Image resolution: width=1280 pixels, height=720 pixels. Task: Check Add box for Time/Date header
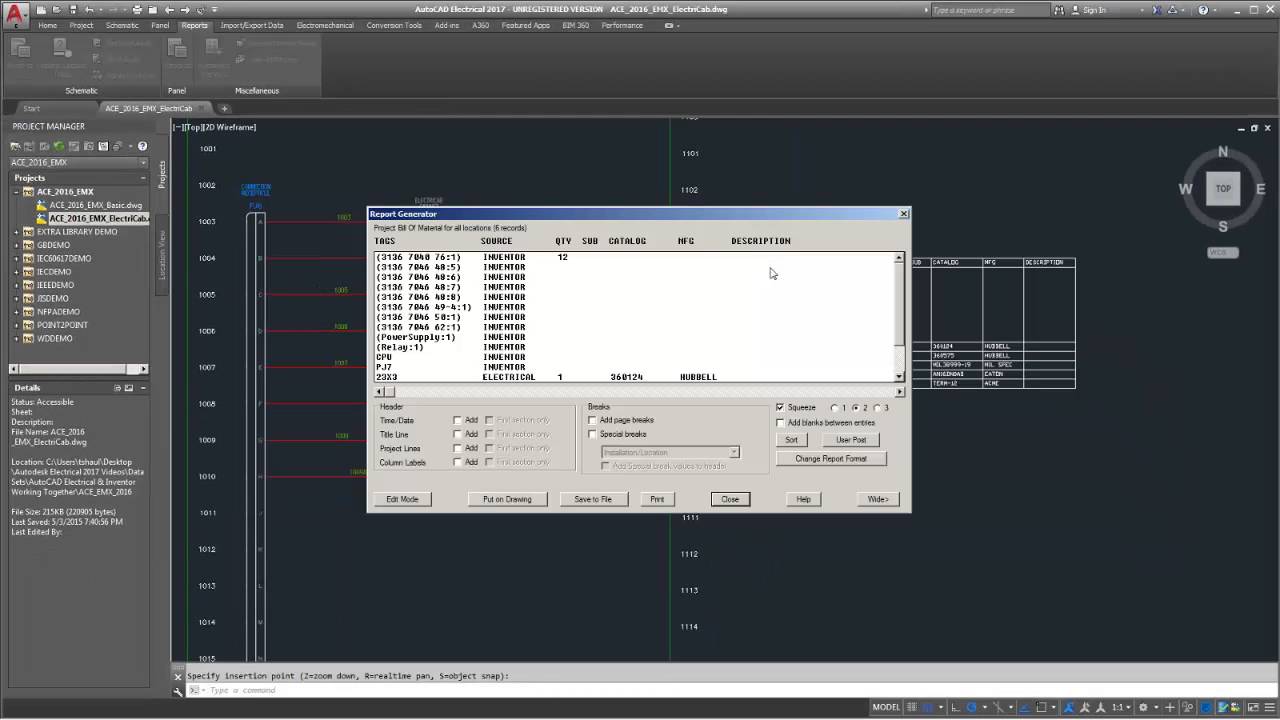coord(458,420)
